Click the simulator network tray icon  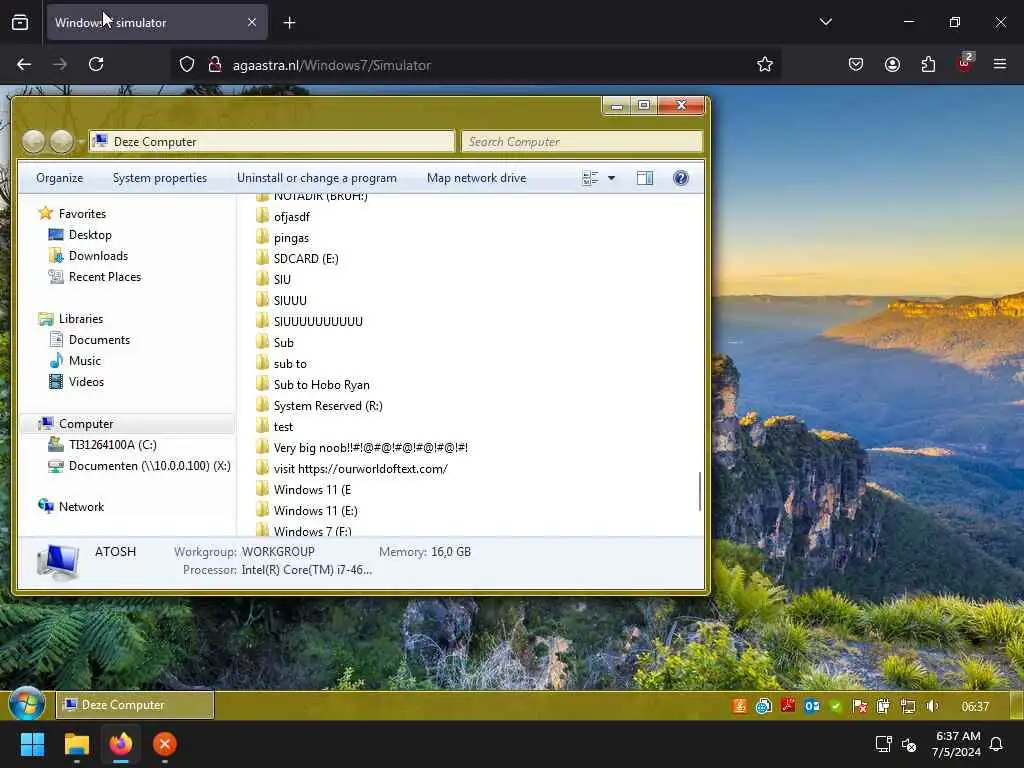click(x=908, y=706)
